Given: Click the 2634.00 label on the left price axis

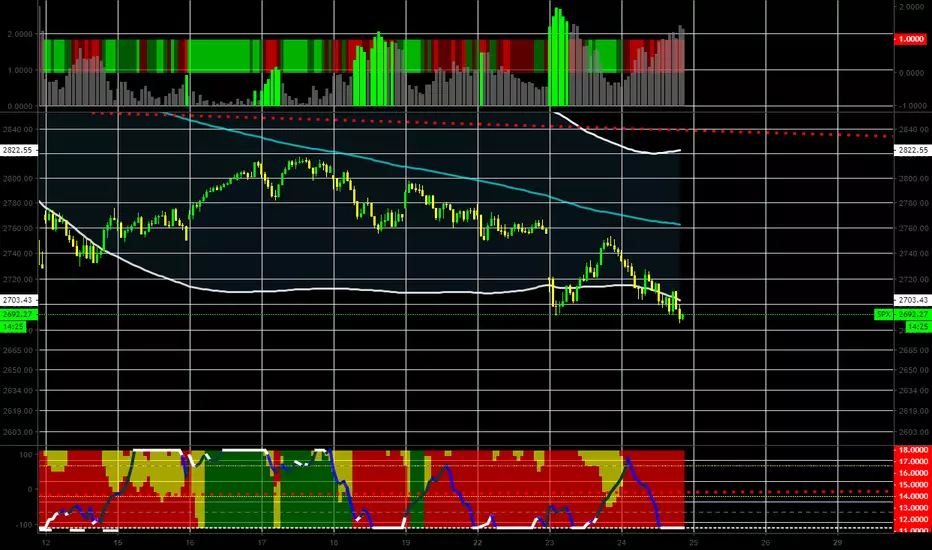Looking at the screenshot, I should click(x=18, y=391).
